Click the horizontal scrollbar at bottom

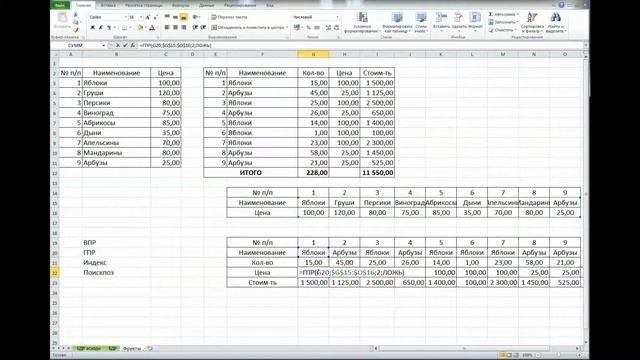point(464,348)
